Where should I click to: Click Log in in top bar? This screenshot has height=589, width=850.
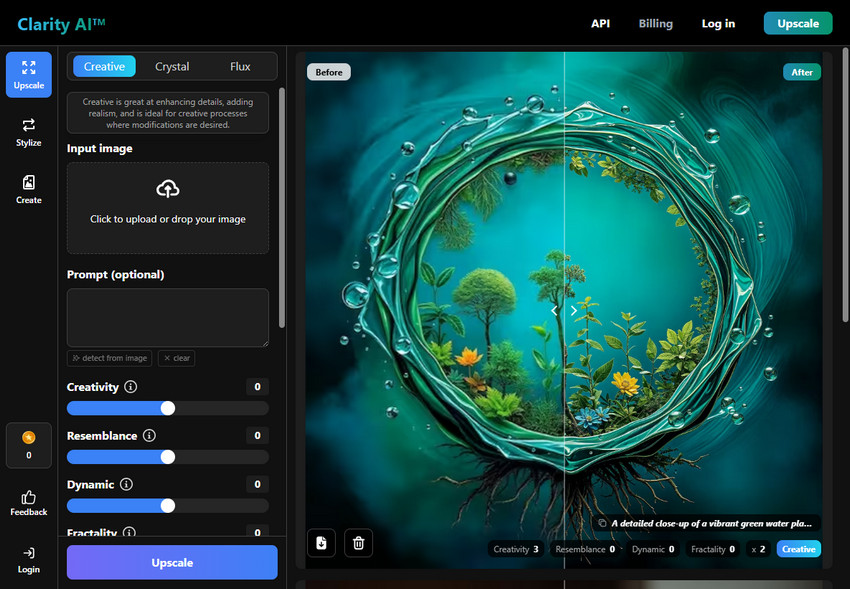coord(718,23)
